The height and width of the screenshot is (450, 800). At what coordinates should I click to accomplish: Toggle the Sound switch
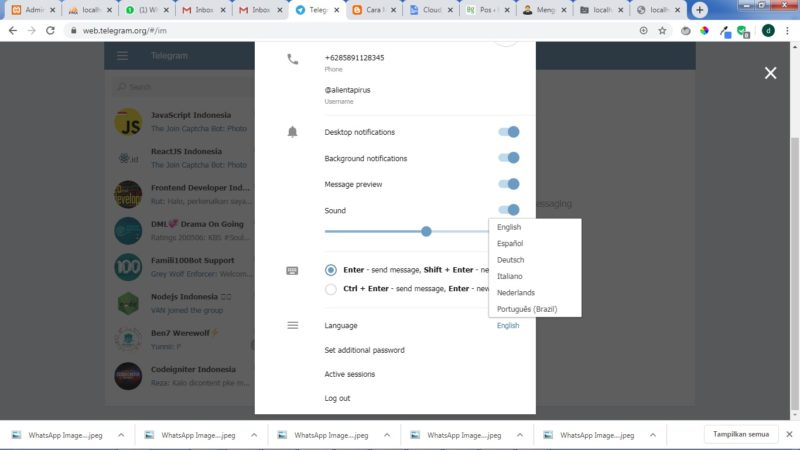pyautogui.click(x=509, y=210)
